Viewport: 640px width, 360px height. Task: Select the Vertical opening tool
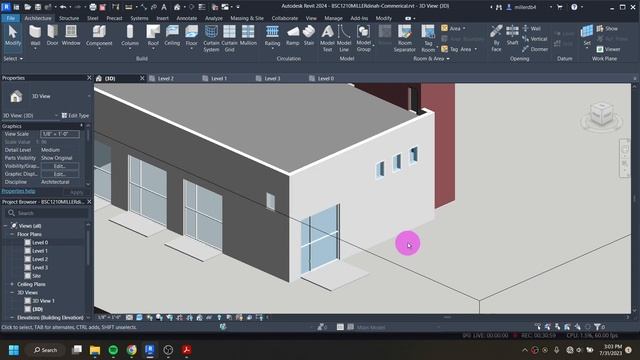click(x=535, y=39)
